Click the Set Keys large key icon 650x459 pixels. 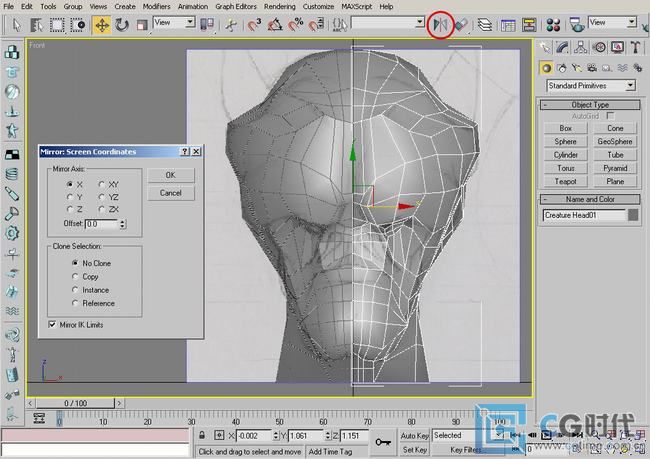(x=383, y=443)
